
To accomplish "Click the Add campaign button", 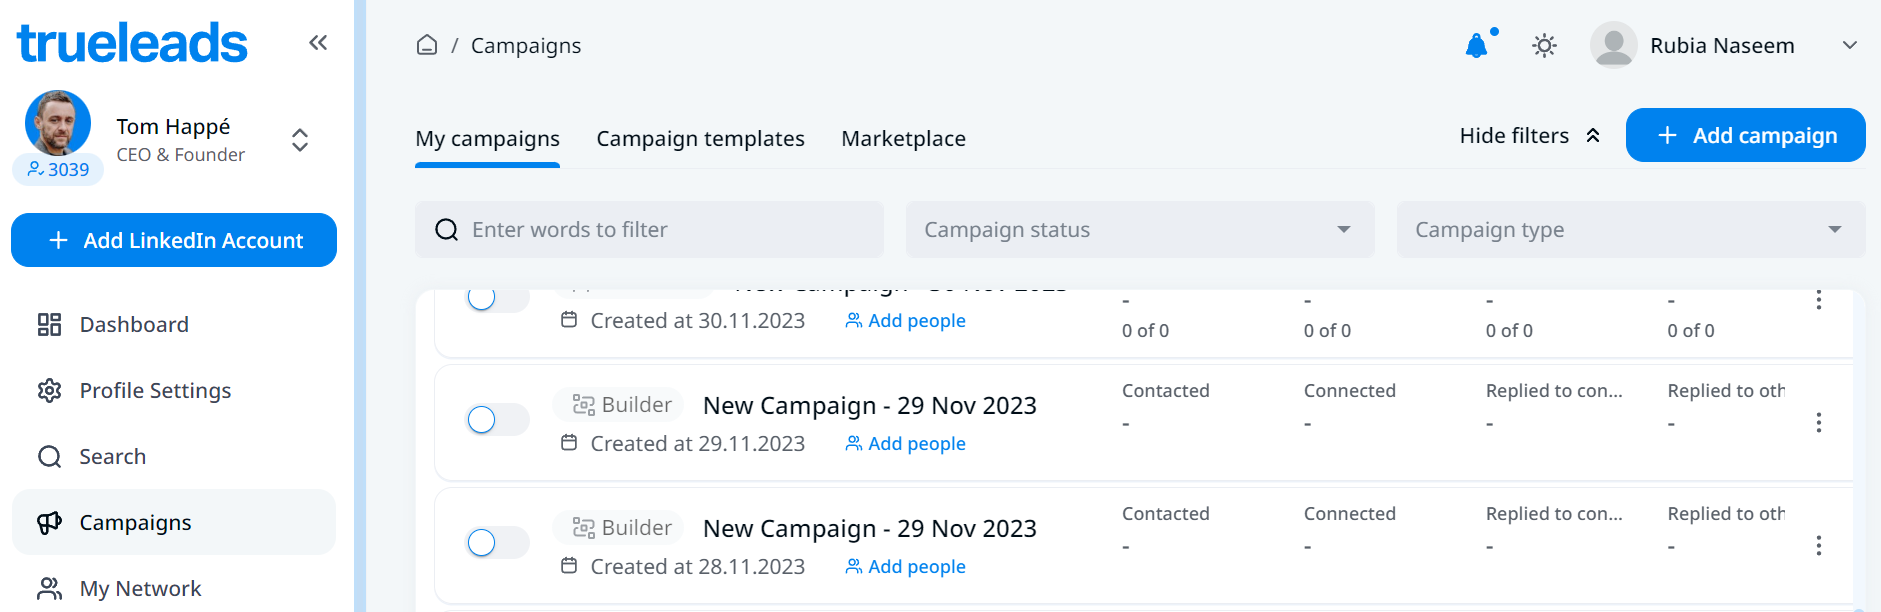I will [x=1745, y=136].
